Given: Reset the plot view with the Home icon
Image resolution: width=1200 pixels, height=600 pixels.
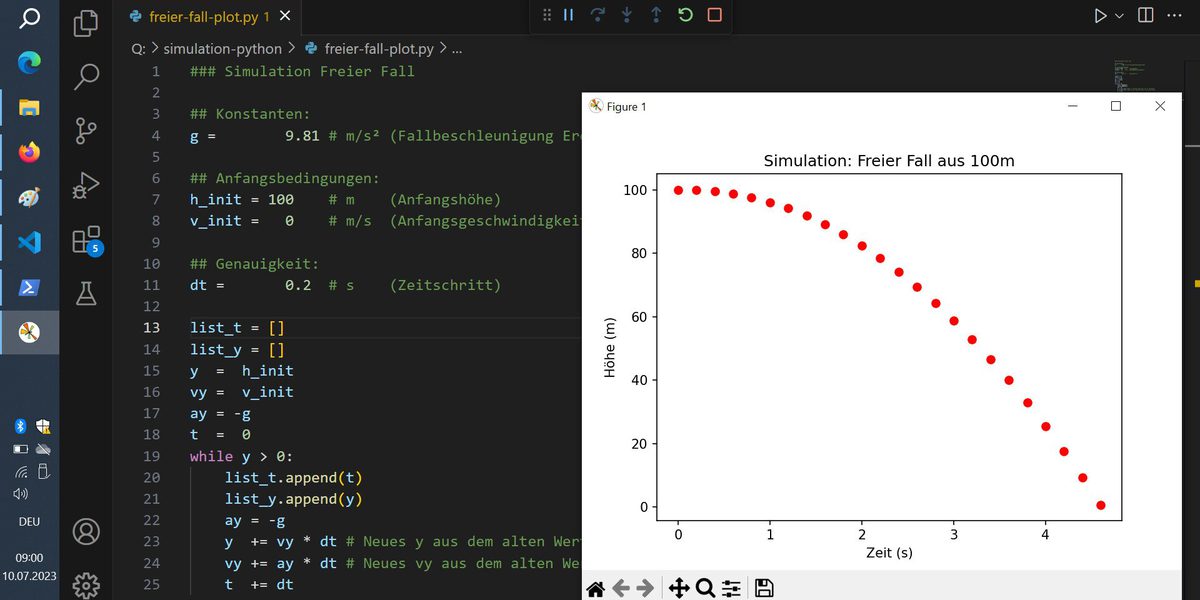Looking at the screenshot, I should click(x=595, y=588).
